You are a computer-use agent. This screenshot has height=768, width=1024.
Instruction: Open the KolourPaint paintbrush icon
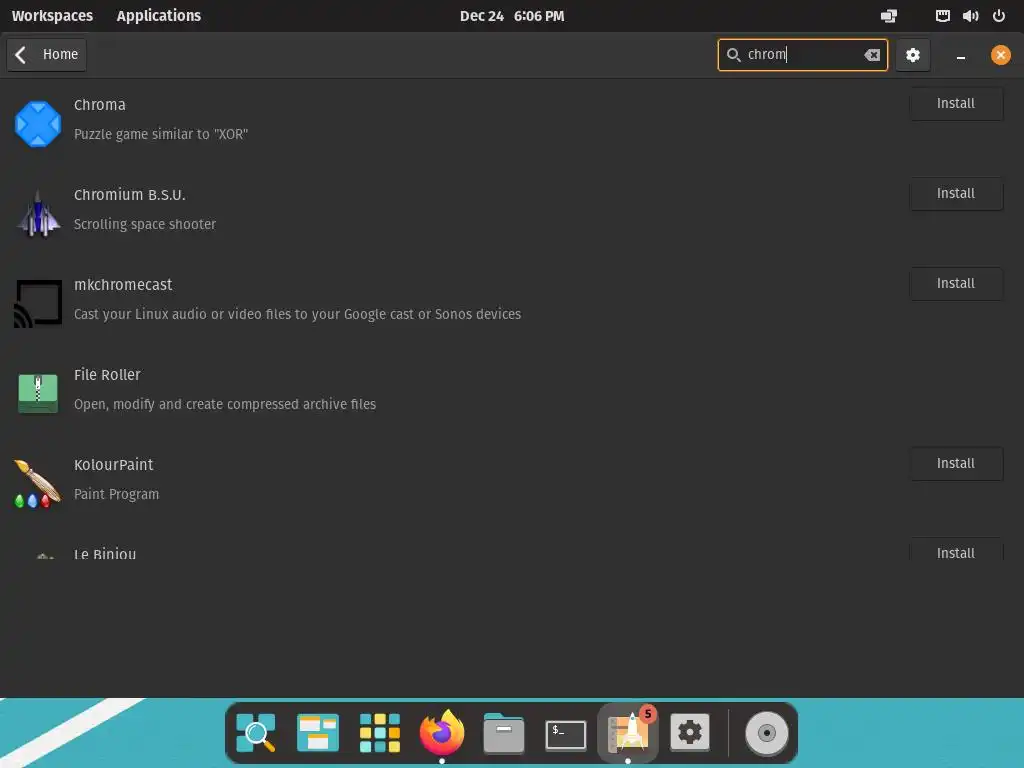coord(38,483)
